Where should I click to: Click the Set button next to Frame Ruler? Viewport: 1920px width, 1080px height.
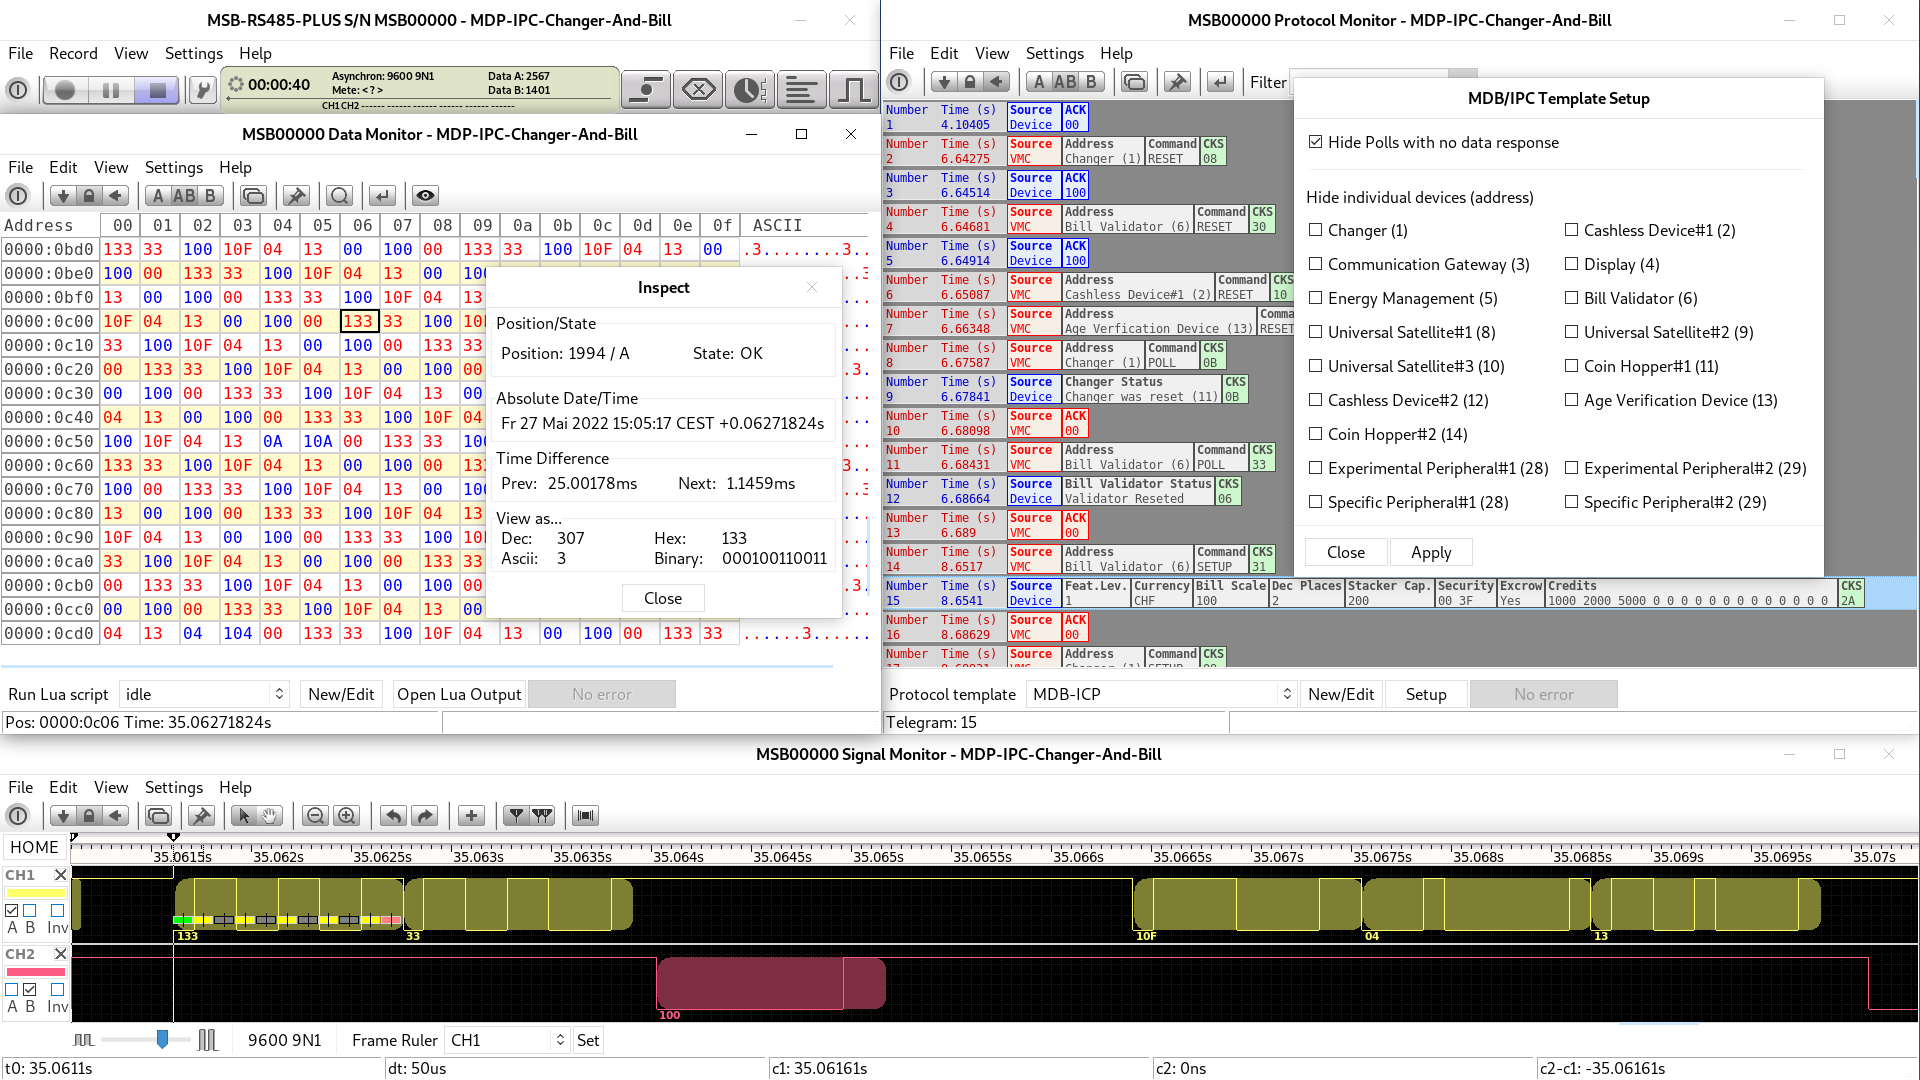(588, 1040)
